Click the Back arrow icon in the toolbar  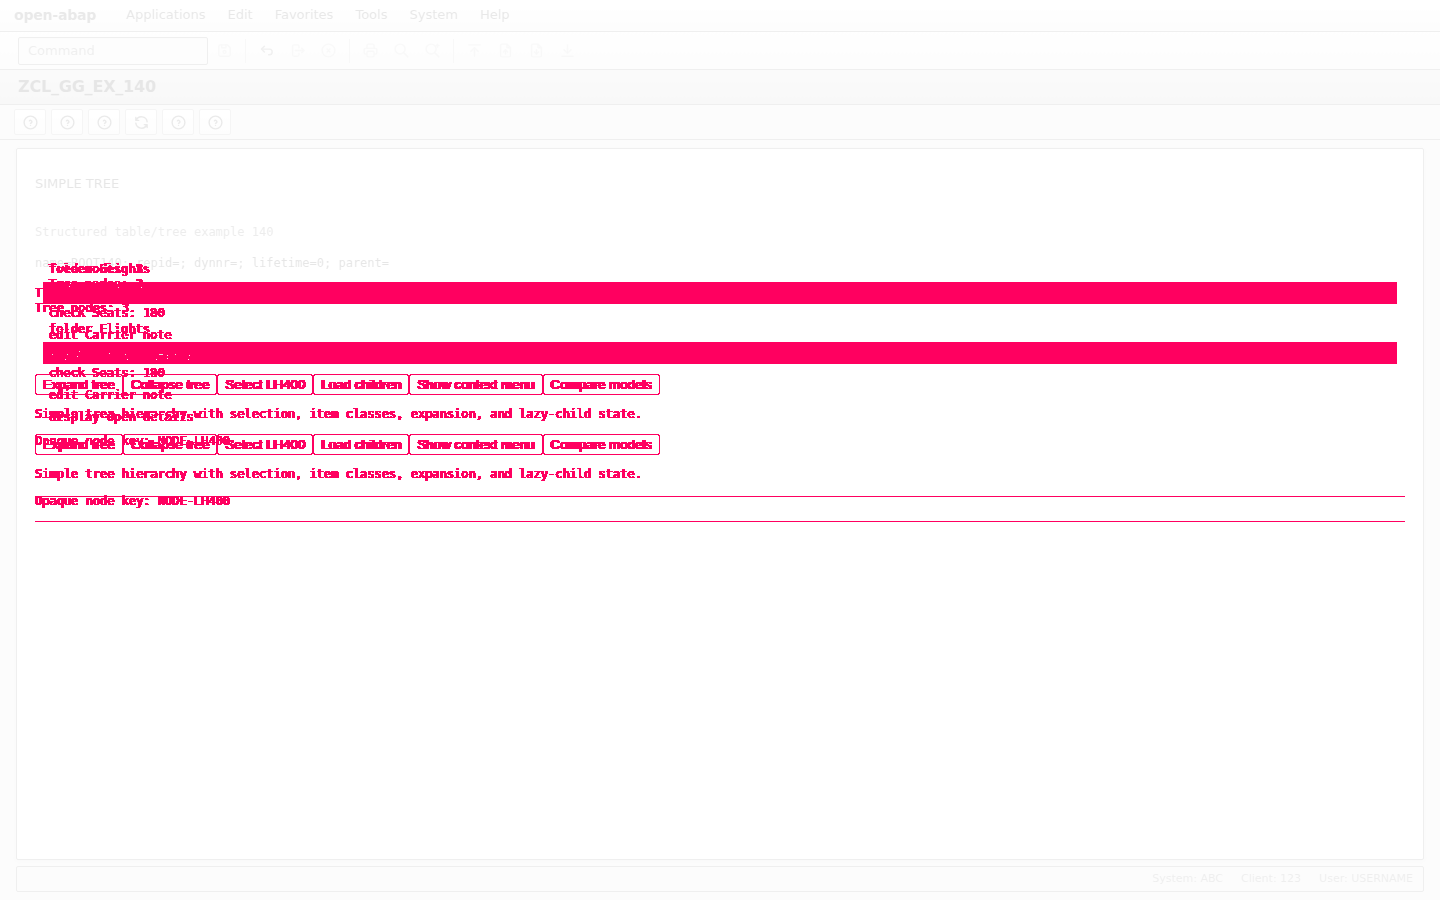pyautogui.click(x=267, y=51)
